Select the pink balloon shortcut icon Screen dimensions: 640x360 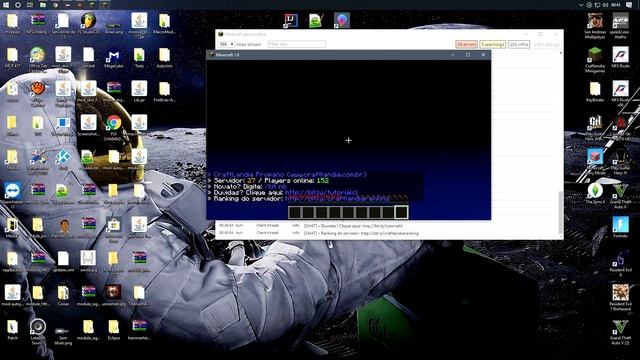[342, 20]
